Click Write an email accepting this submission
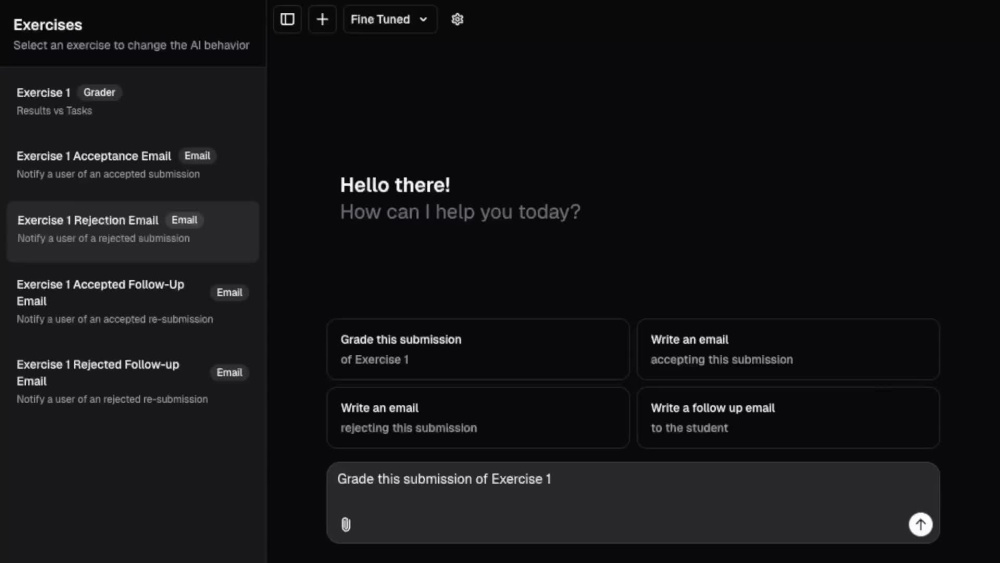 point(788,349)
